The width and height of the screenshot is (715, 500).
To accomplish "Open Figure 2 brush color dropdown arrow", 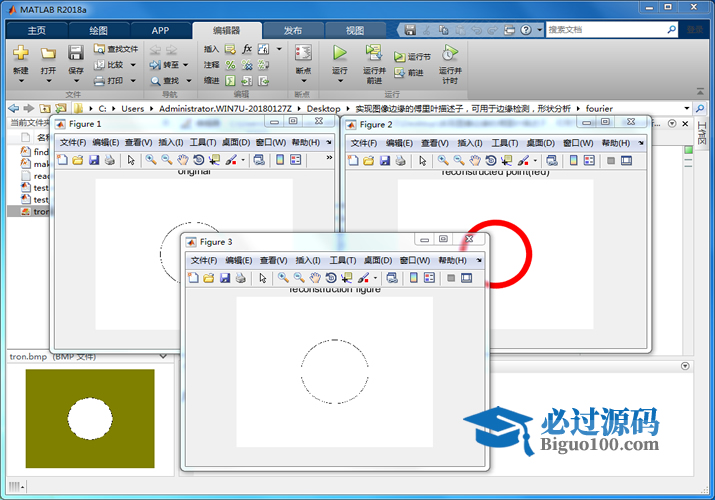I will (535, 160).
